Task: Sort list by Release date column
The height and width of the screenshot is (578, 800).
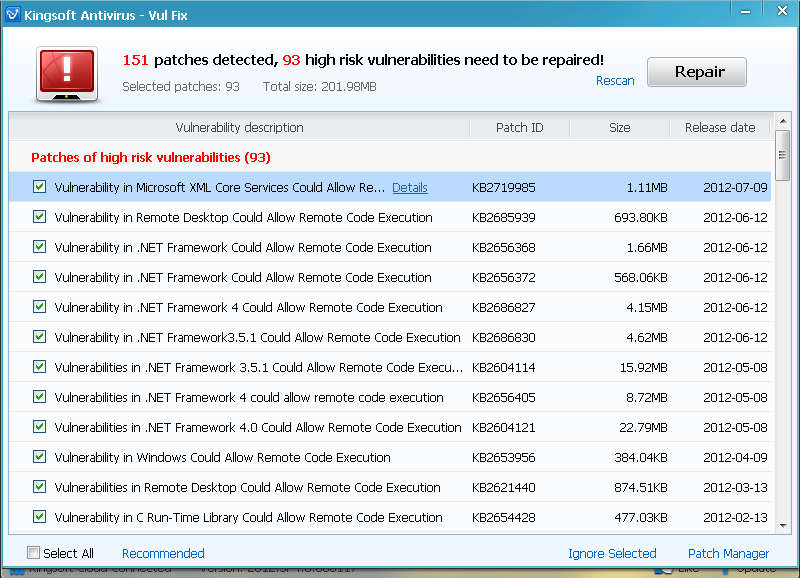Action: [719, 127]
